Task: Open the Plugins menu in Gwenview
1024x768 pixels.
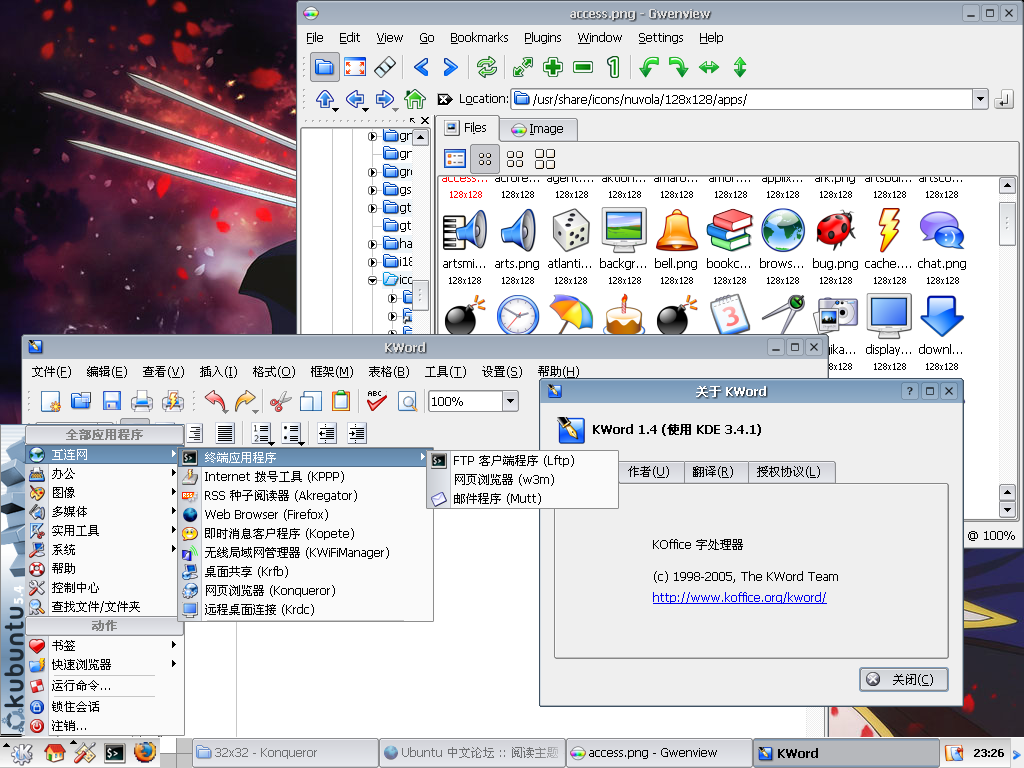Action: point(543,38)
